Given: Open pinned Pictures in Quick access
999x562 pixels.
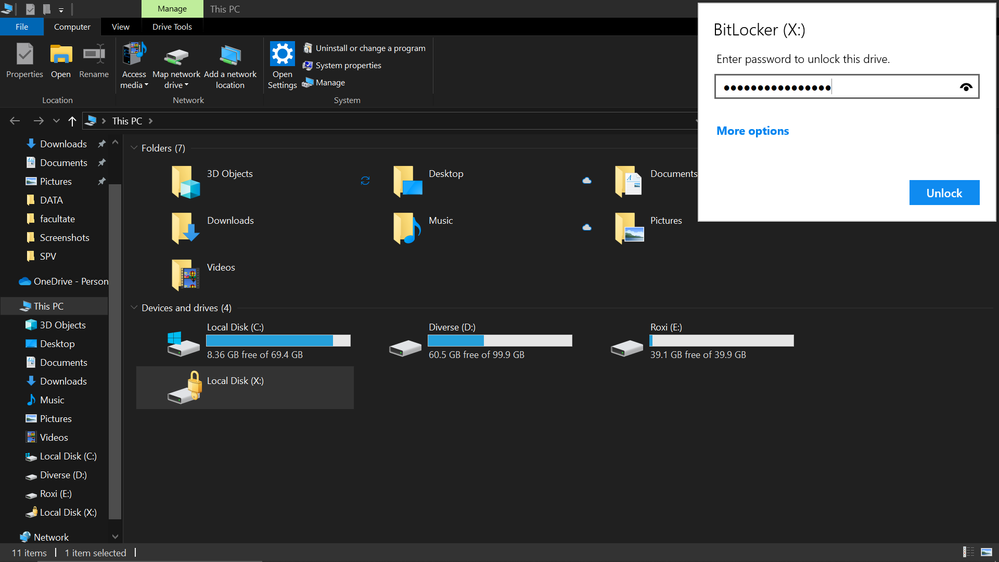Looking at the screenshot, I should click(x=55, y=182).
